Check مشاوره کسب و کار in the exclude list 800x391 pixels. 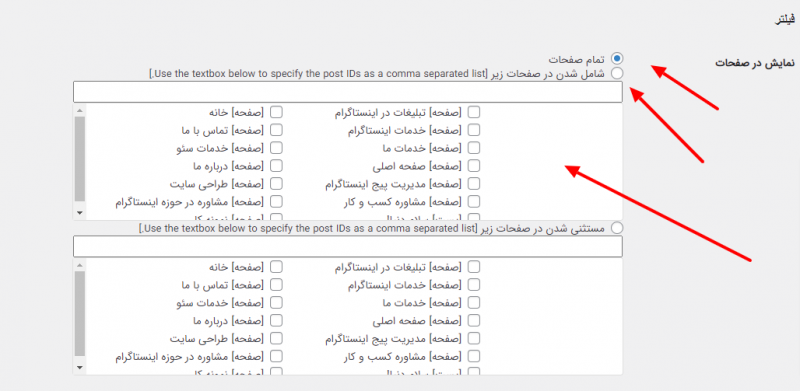tap(473, 355)
